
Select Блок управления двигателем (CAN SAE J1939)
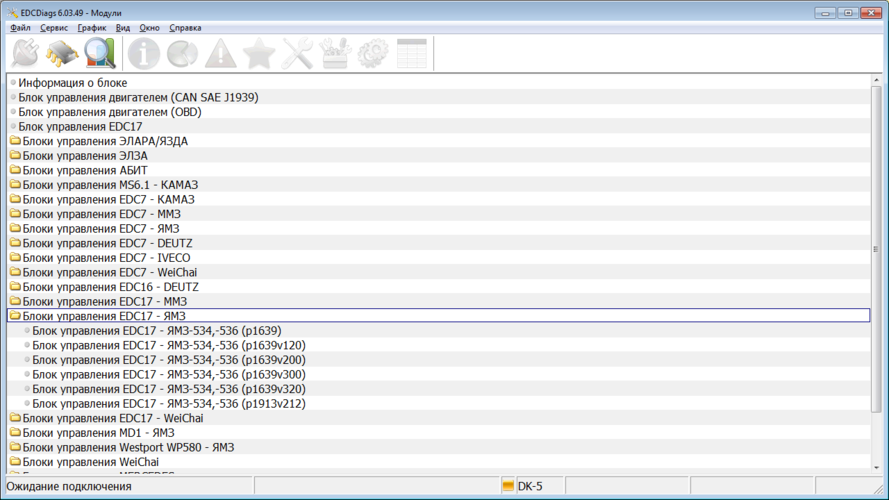coord(438,98)
